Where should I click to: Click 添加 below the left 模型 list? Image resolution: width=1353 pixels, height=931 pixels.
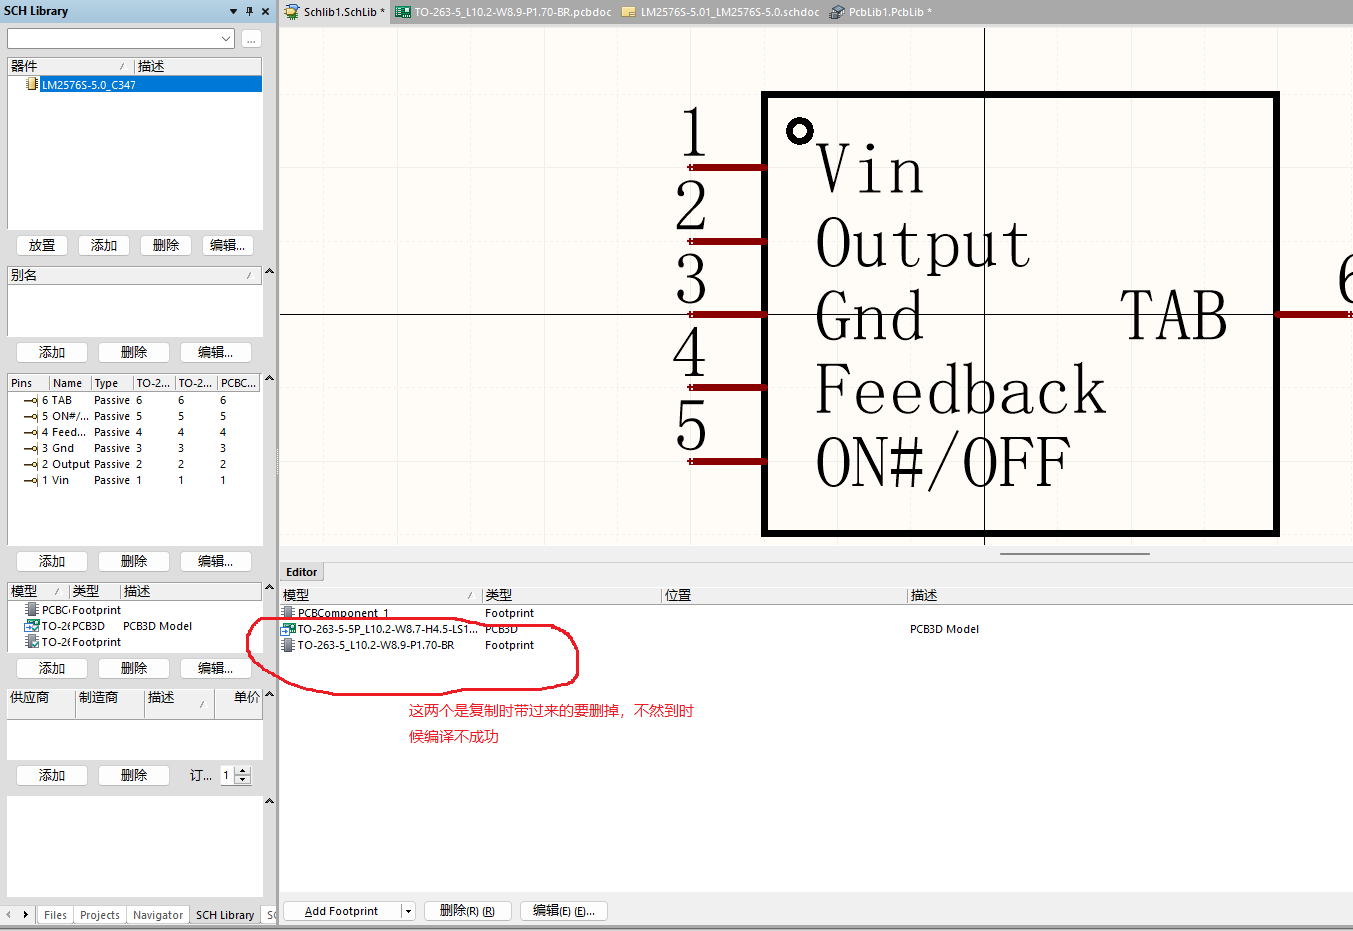52,668
